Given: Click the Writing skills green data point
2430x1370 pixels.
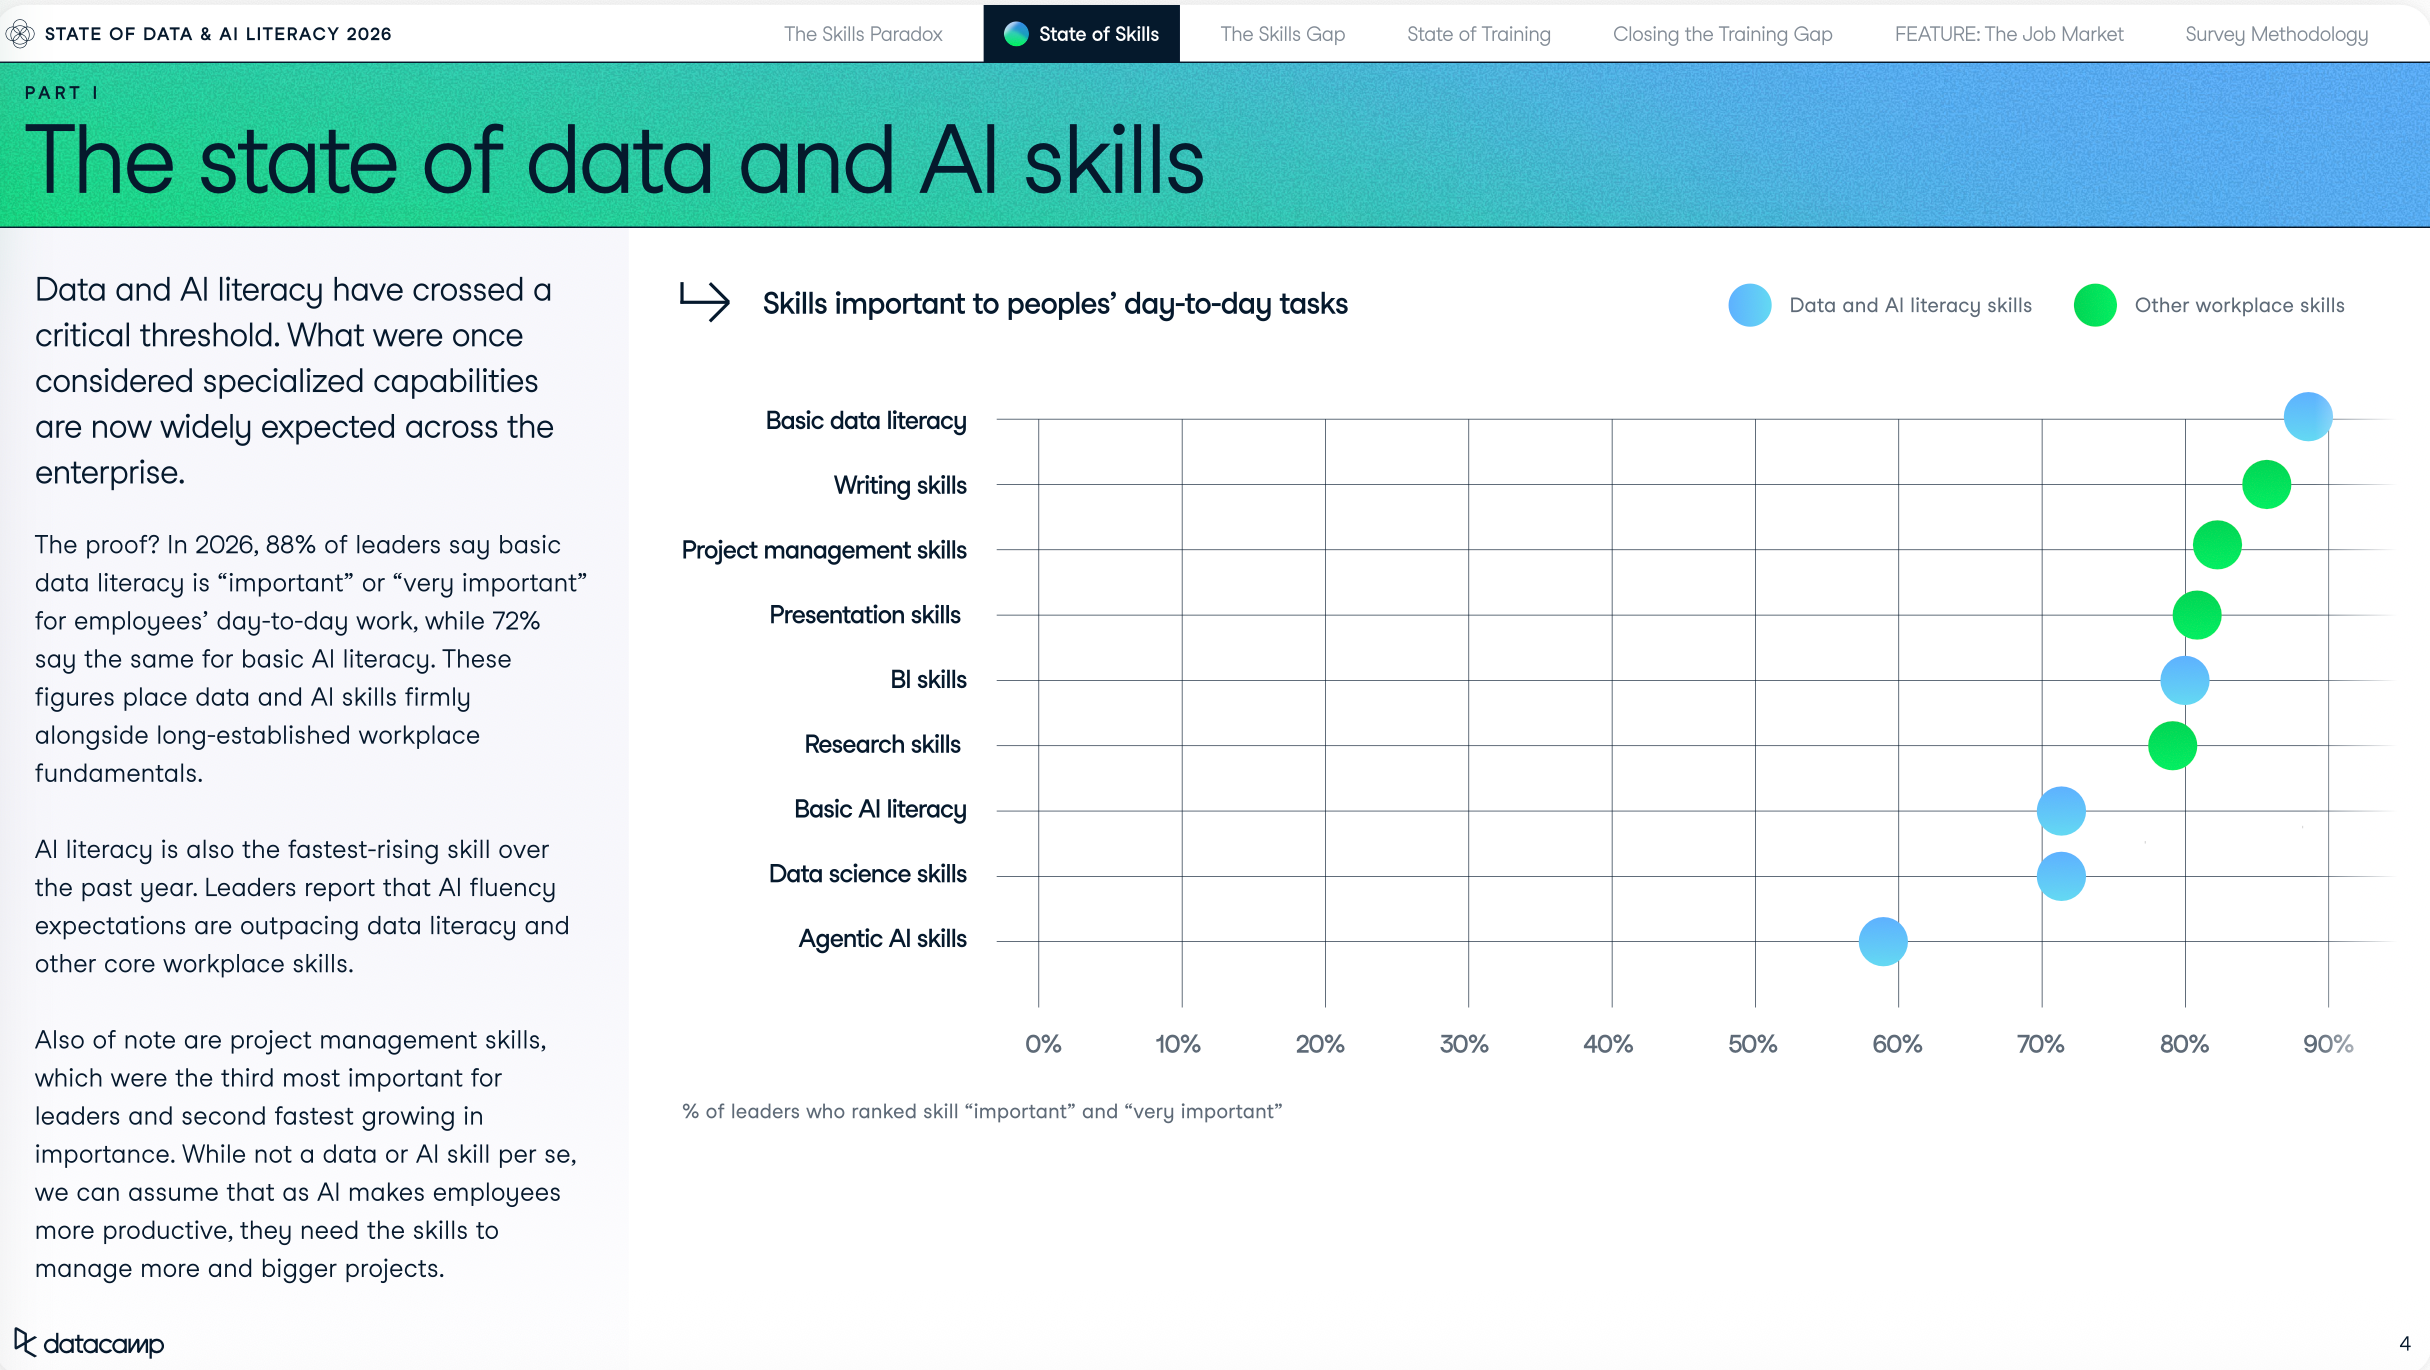Looking at the screenshot, I should 2266,485.
